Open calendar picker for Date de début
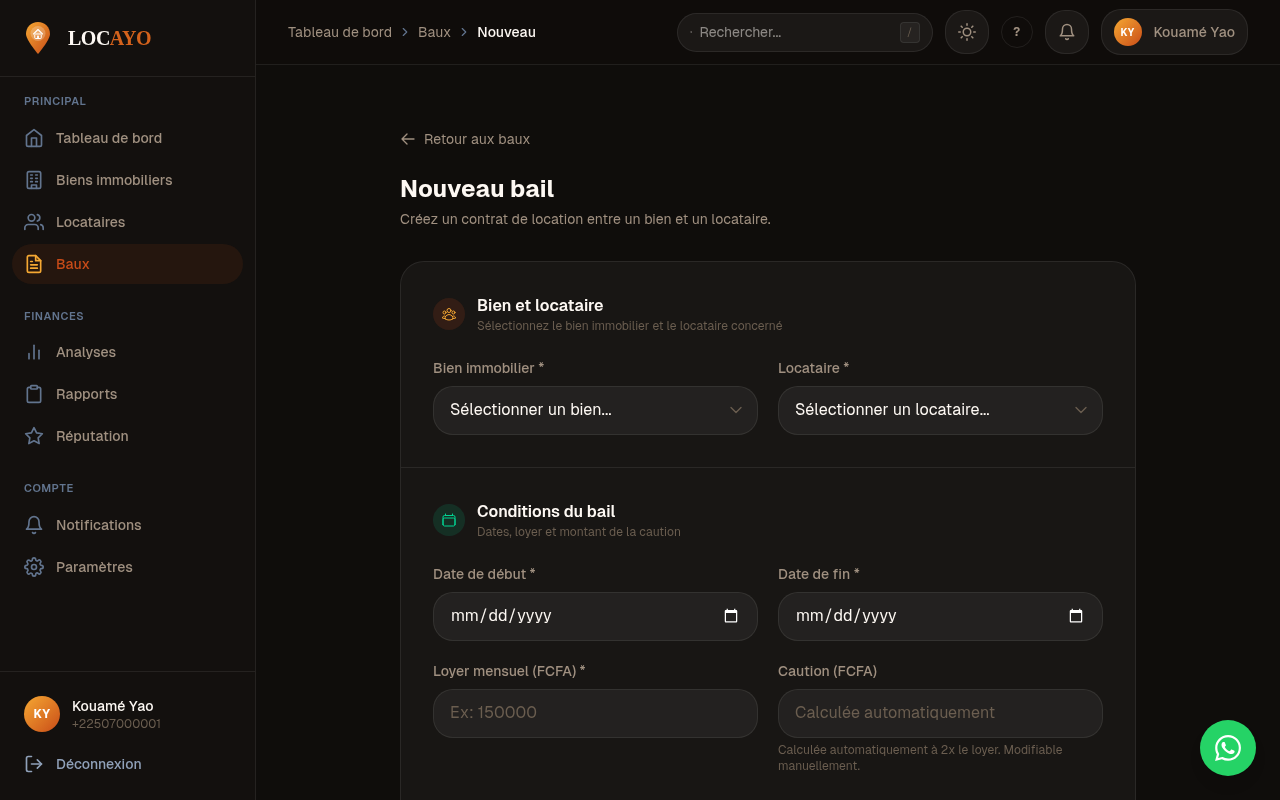The width and height of the screenshot is (1280, 800). (x=731, y=616)
